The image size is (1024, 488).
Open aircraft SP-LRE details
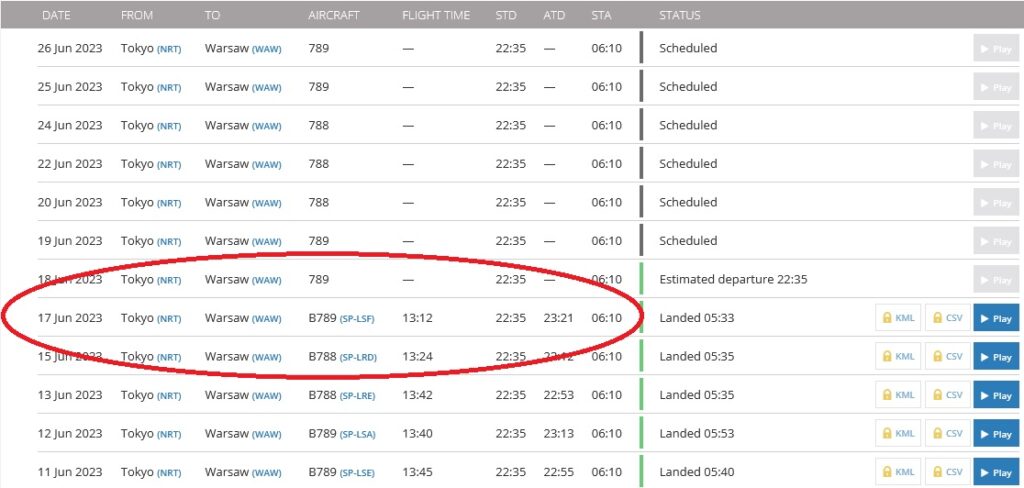358,396
